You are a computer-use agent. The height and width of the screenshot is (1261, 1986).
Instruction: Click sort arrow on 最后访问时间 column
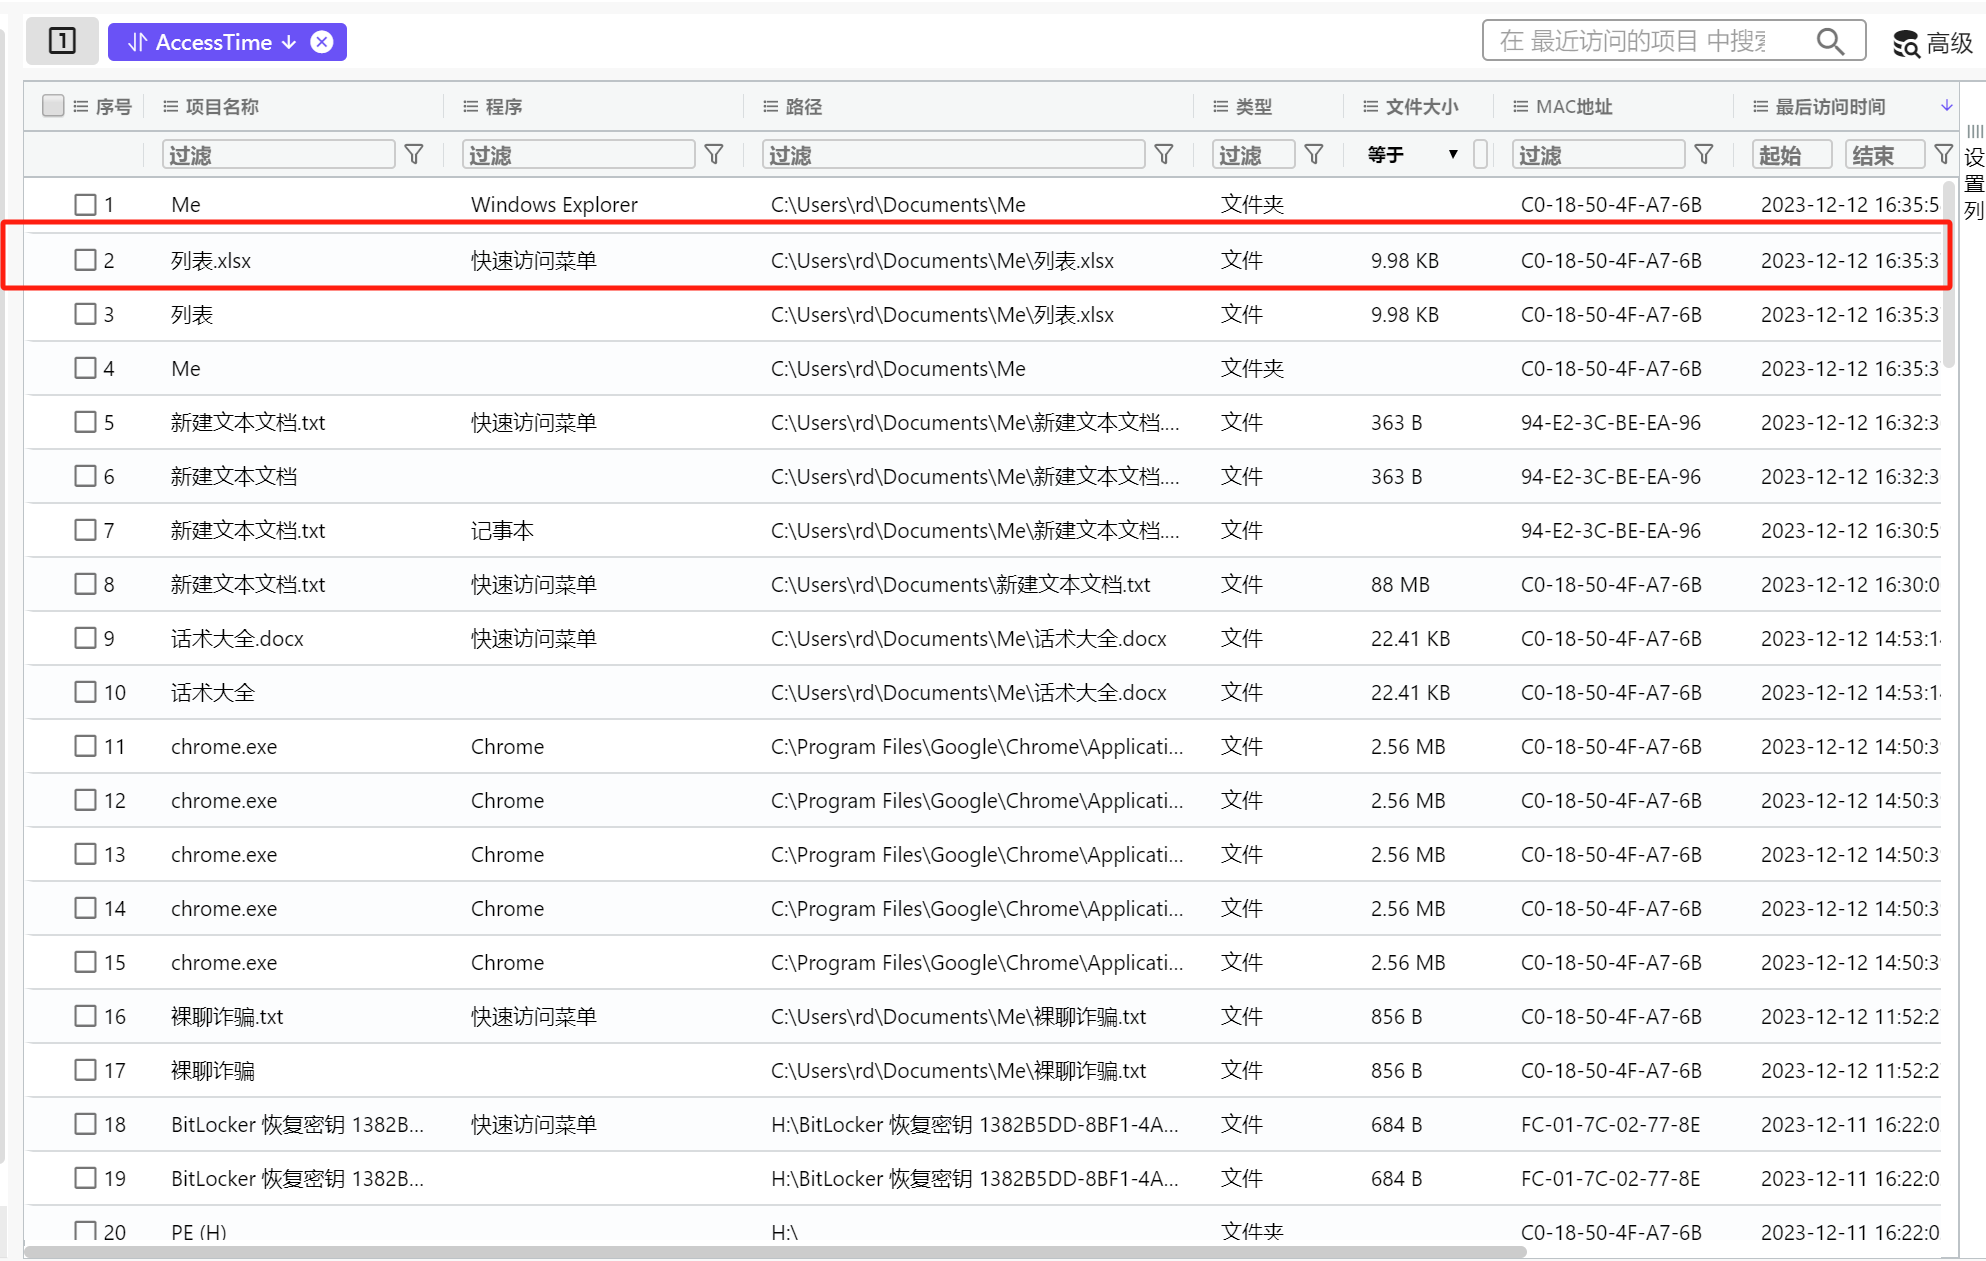tap(1946, 106)
